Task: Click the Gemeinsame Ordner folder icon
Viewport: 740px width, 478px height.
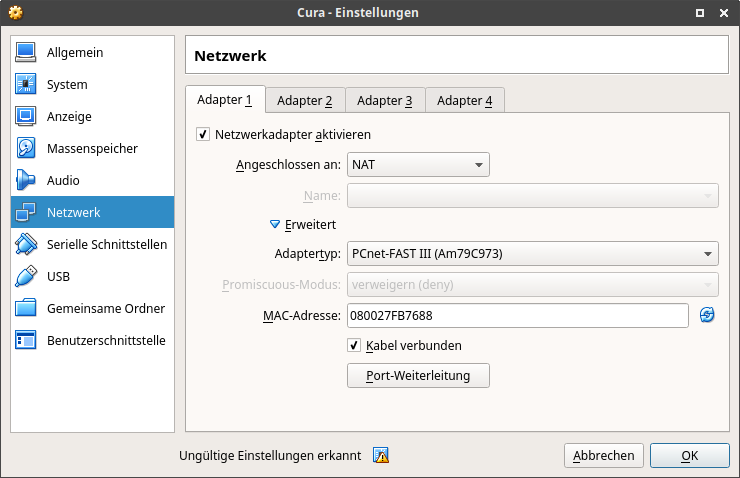Action: pos(25,308)
